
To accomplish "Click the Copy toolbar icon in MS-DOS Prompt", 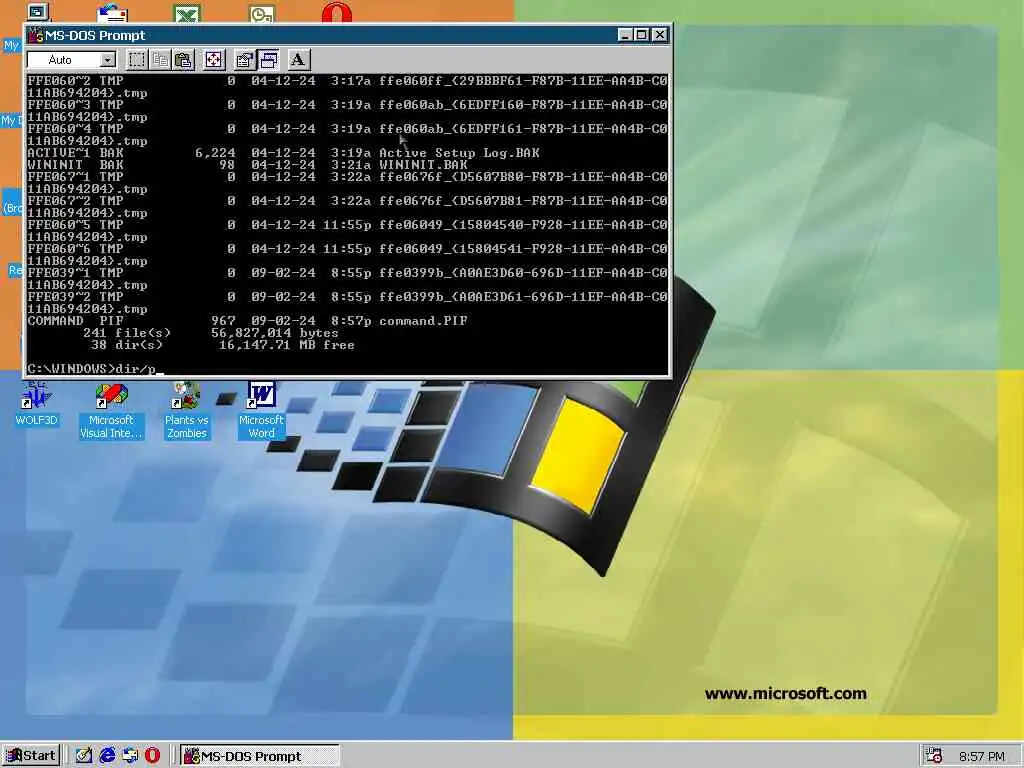I will point(160,60).
